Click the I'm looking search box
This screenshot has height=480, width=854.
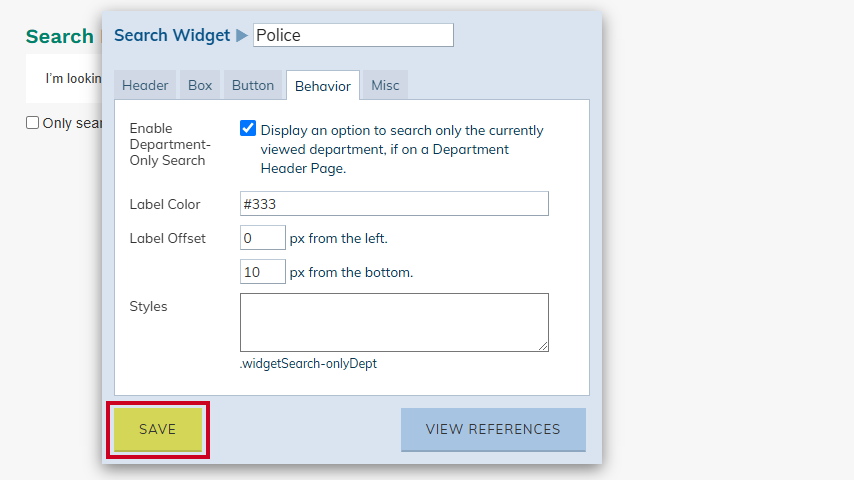(x=64, y=78)
